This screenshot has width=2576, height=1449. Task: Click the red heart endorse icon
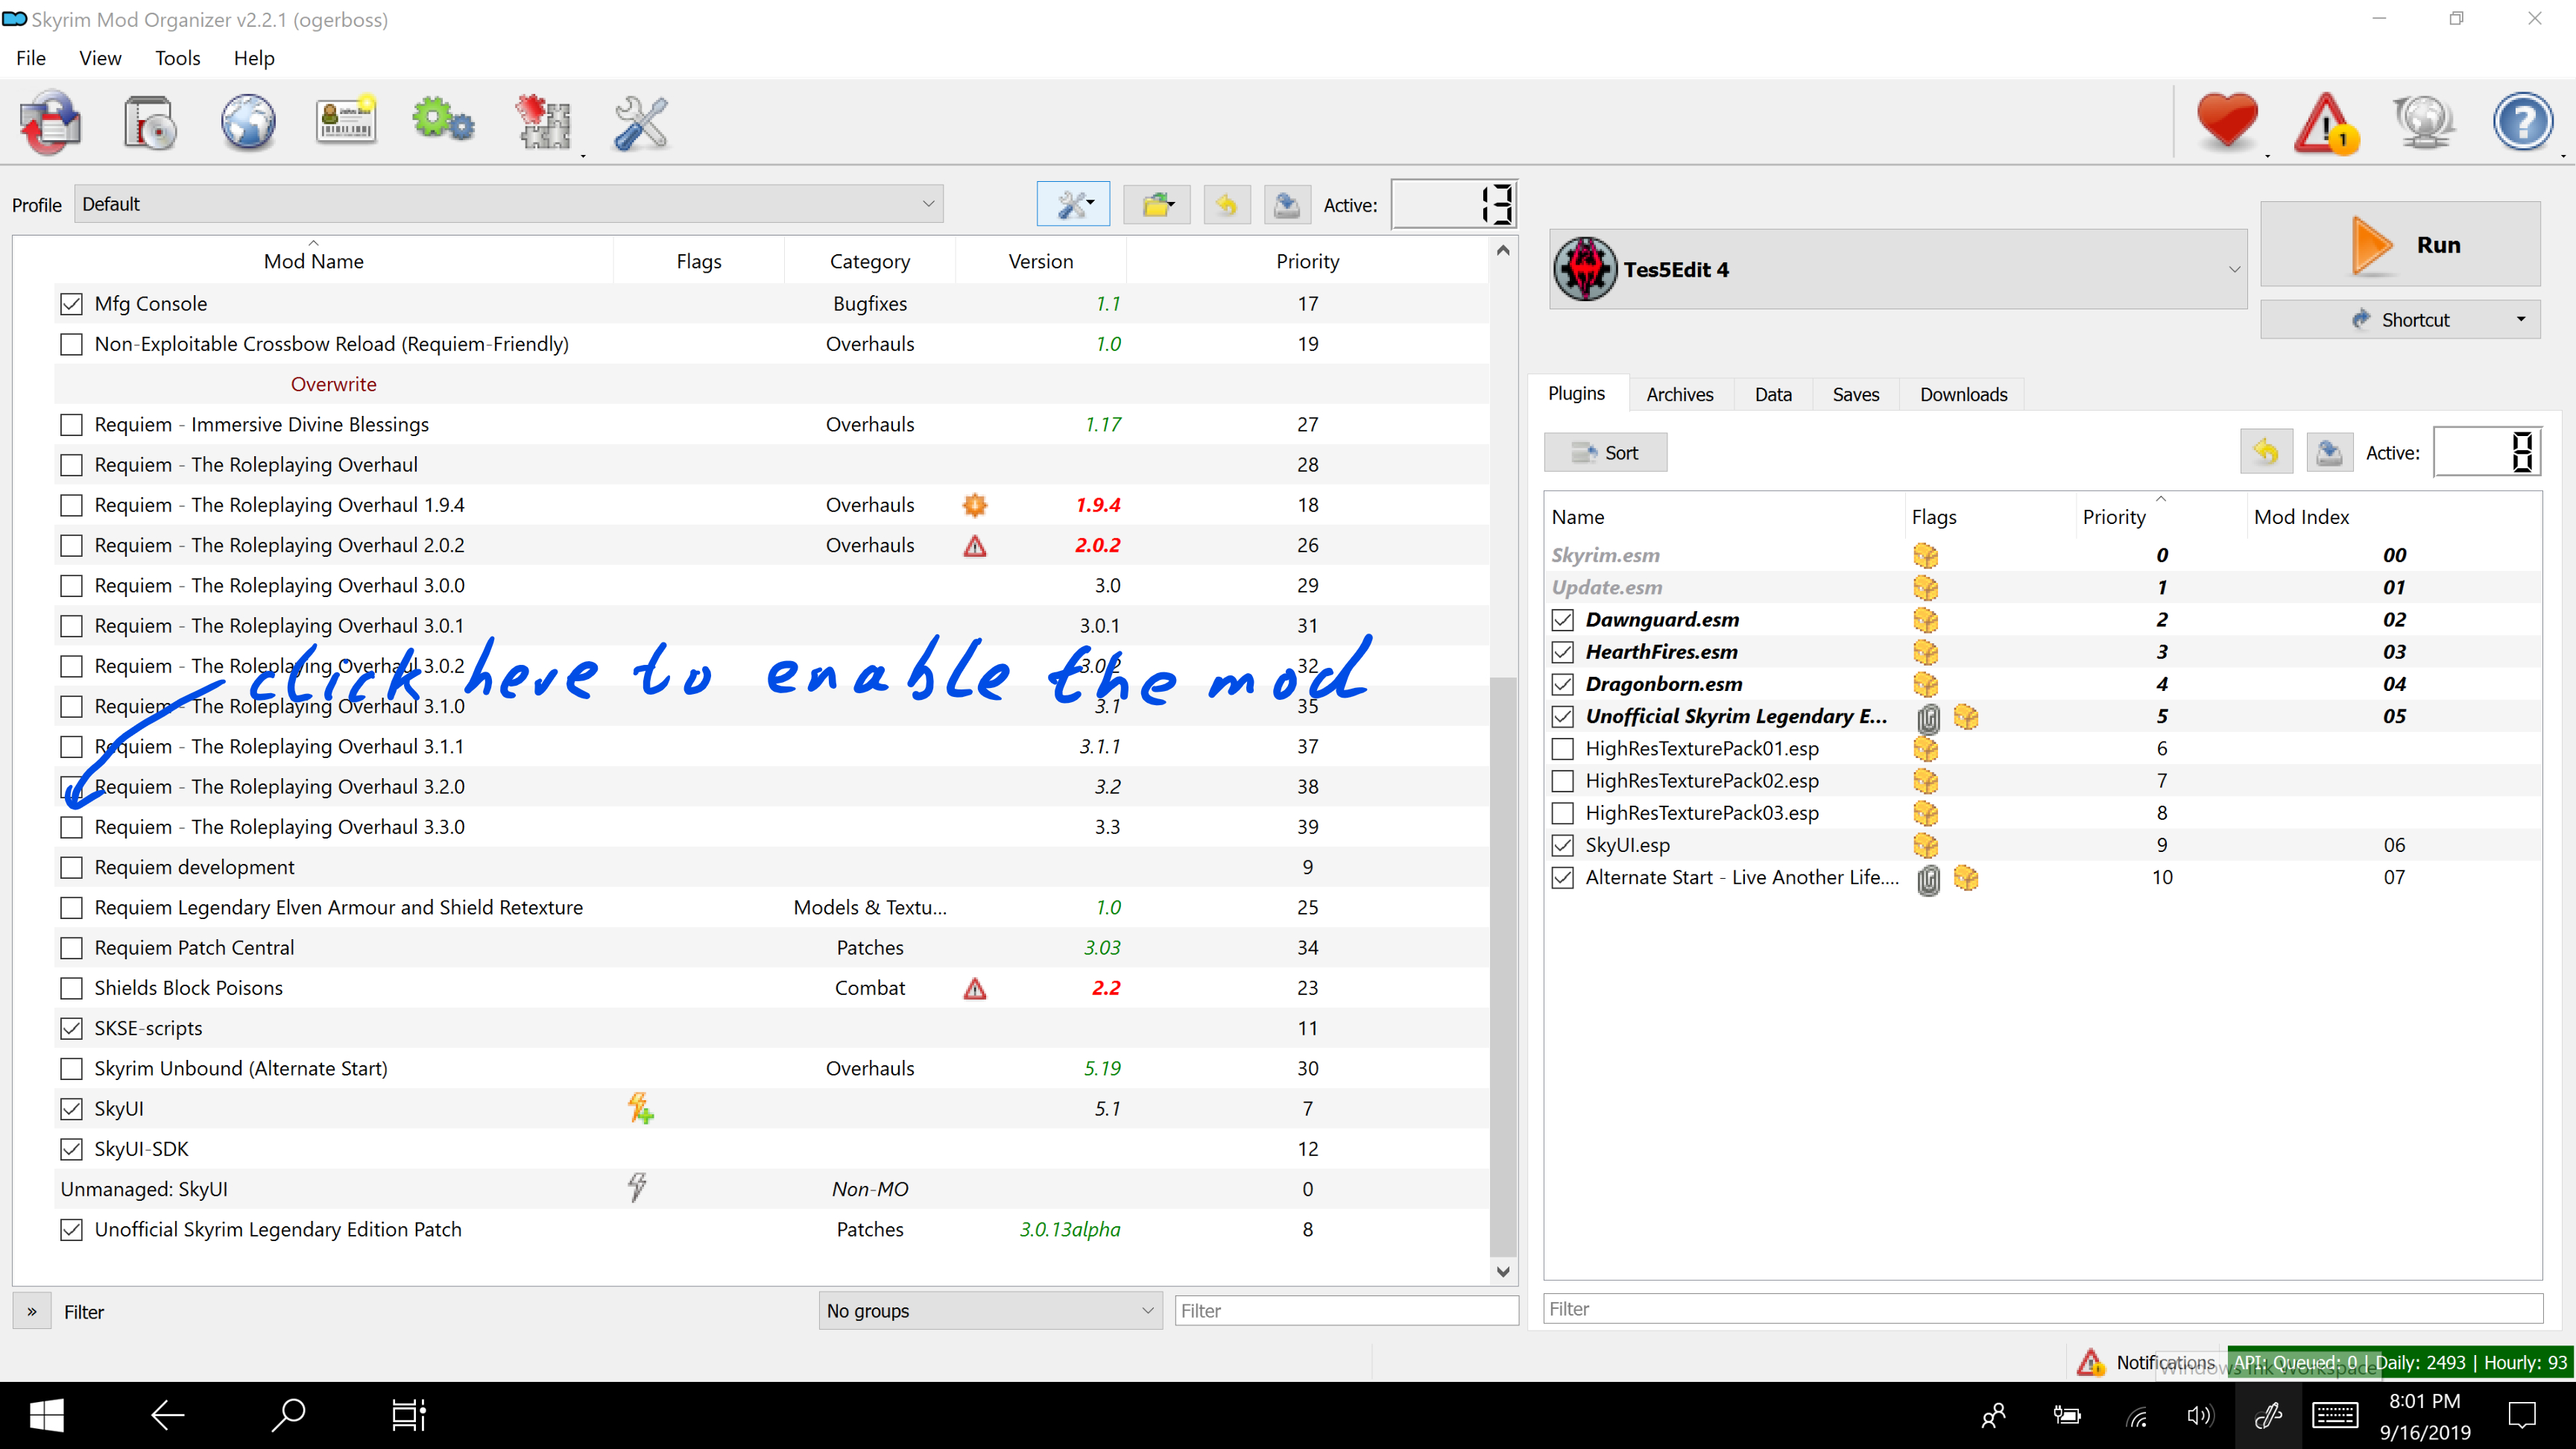[x=2227, y=122]
